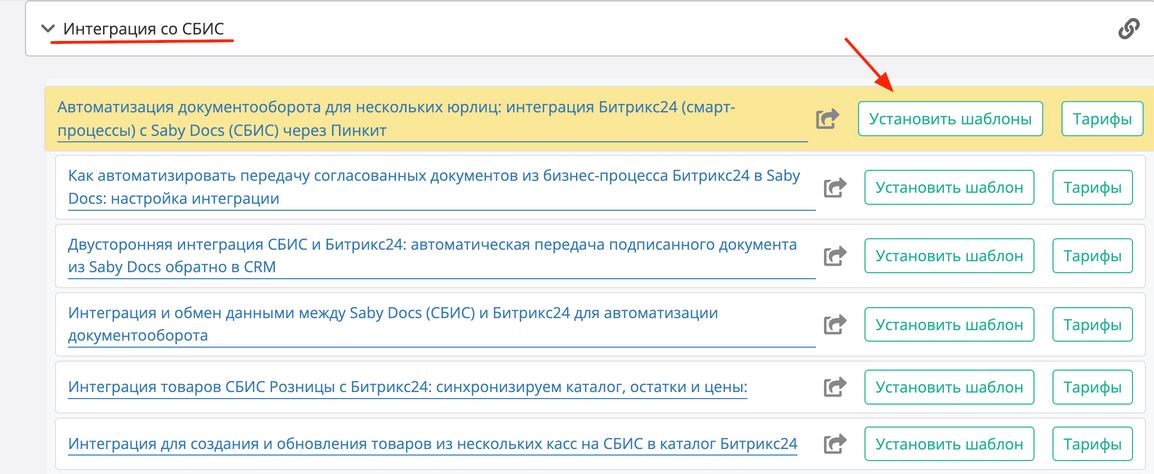1154x474 pixels.
Task: Install template for SBIS Retail products integration
Action: pyautogui.click(x=949, y=387)
